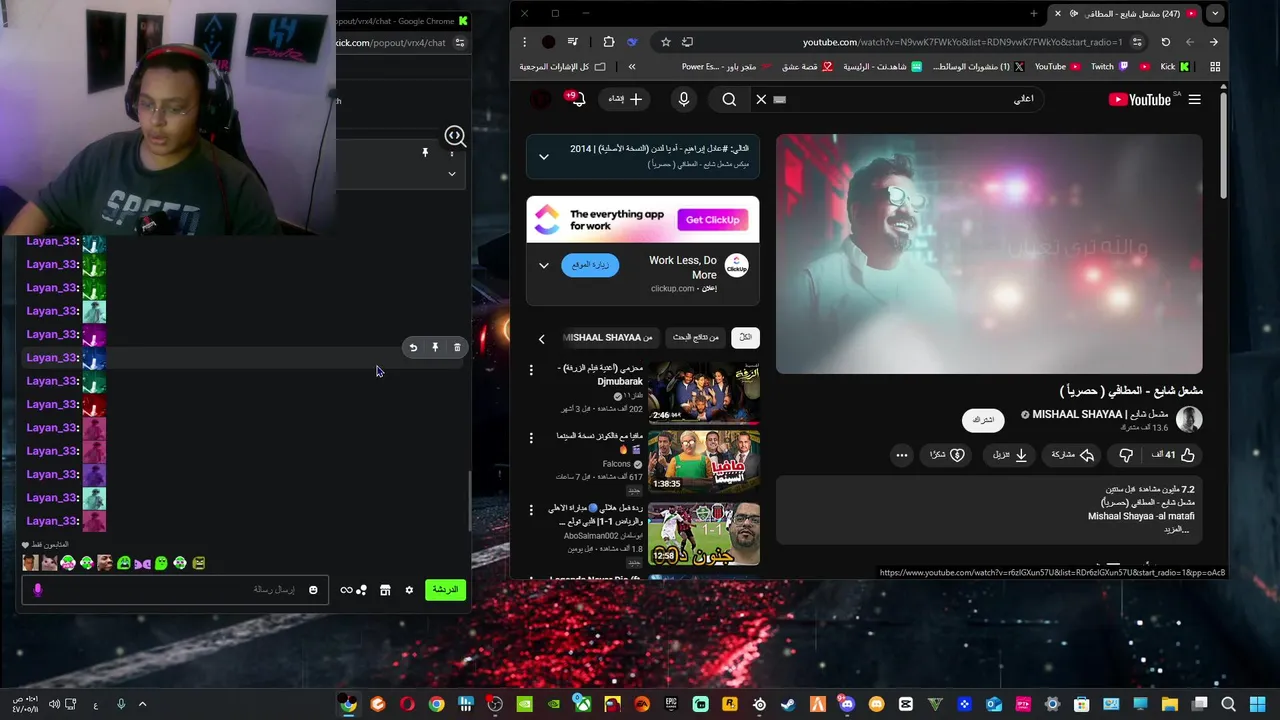Open options menu for Falcons video
The width and height of the screenshot is (1280, 720).
point(531,438)
